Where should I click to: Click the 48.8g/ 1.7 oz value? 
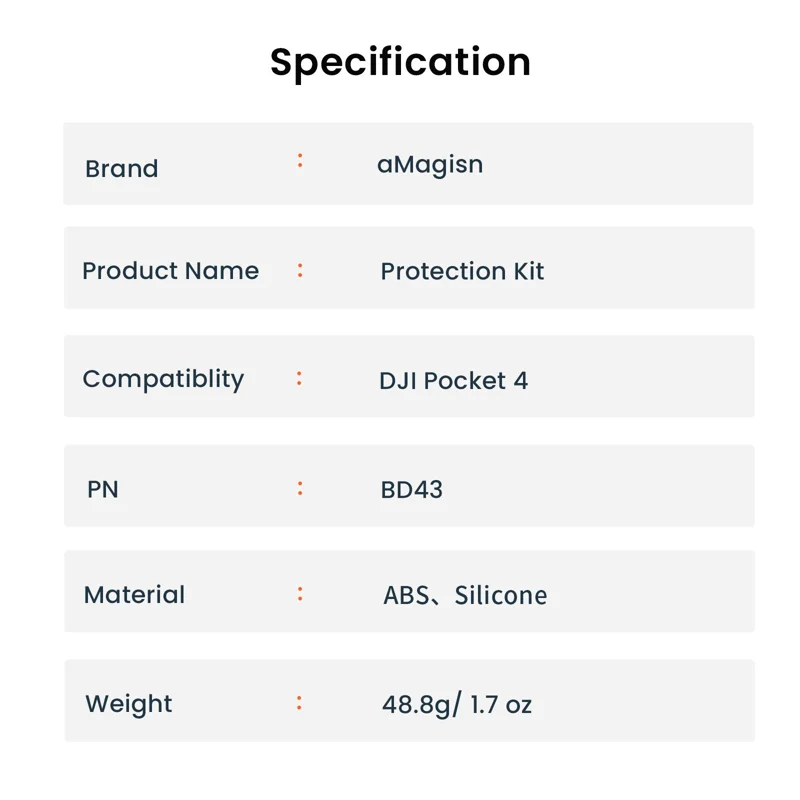coord(457,705)
